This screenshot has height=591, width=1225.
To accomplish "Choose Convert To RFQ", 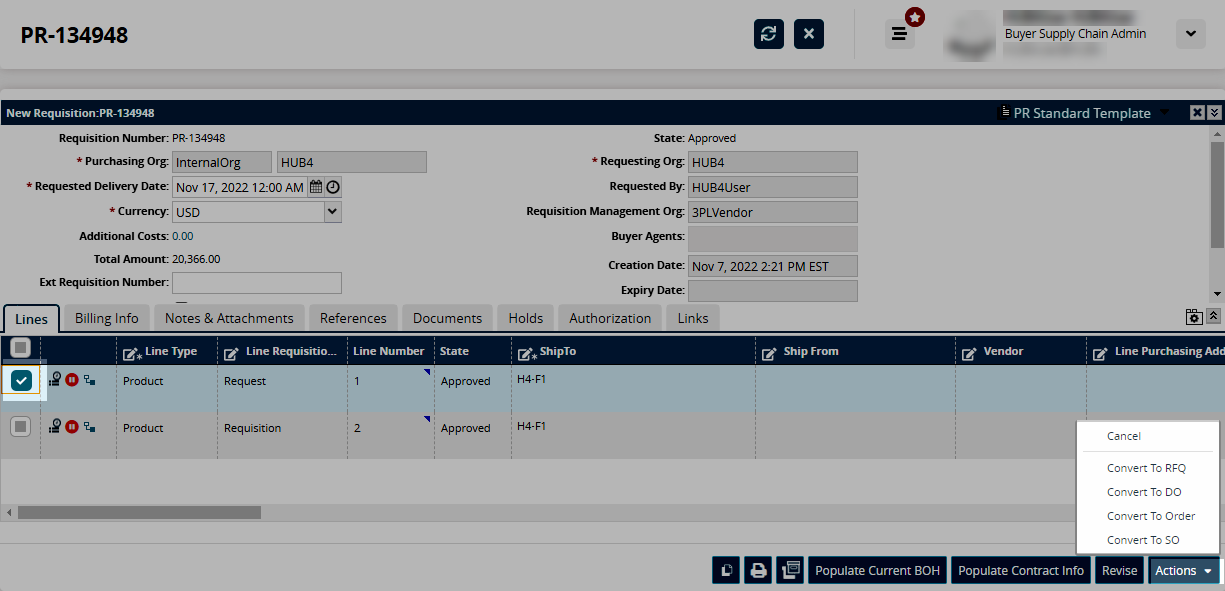I will 1148,468.
